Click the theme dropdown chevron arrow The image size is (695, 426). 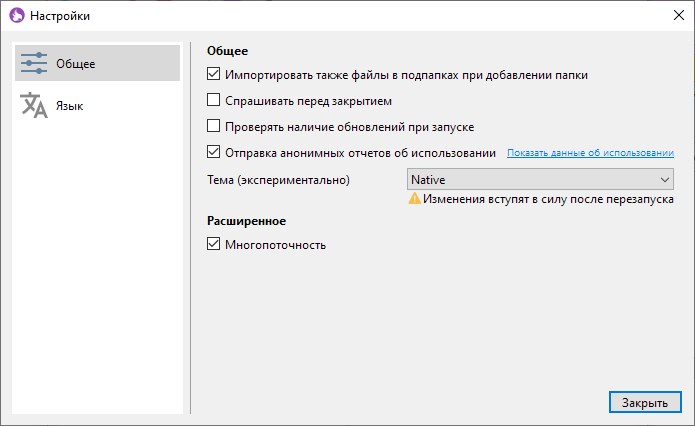pos(665,179)
